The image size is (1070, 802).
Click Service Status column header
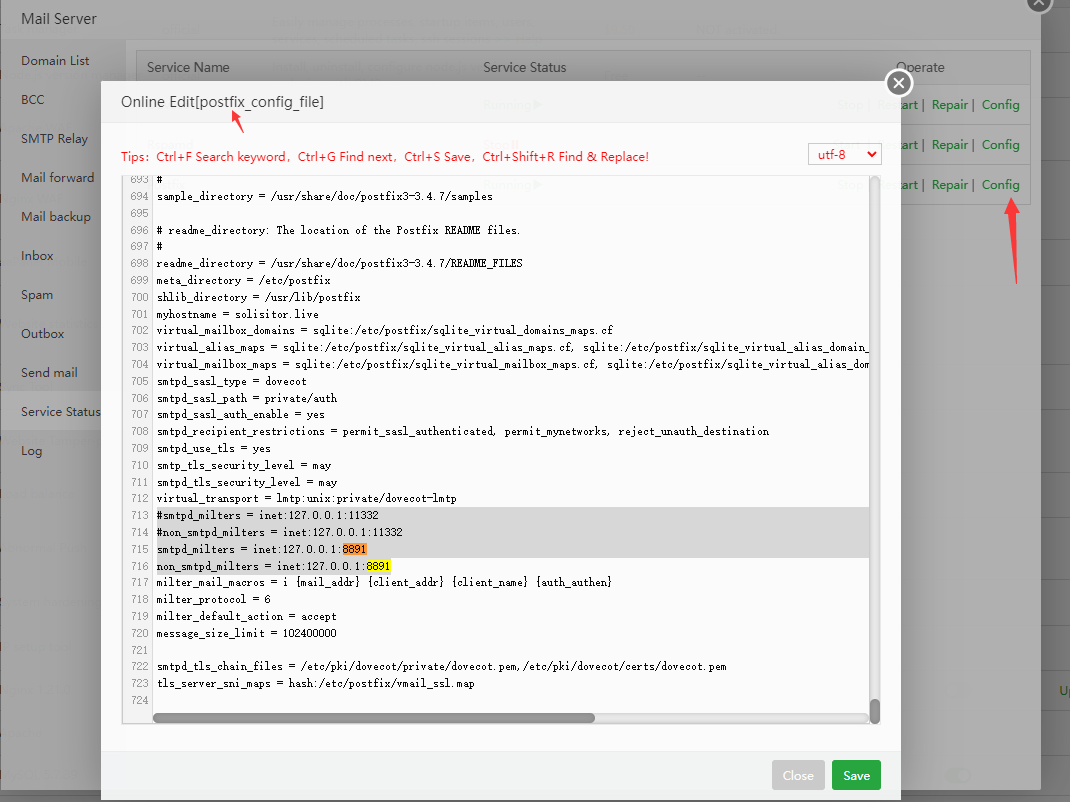pyautogui.click(x=525, y=68)
